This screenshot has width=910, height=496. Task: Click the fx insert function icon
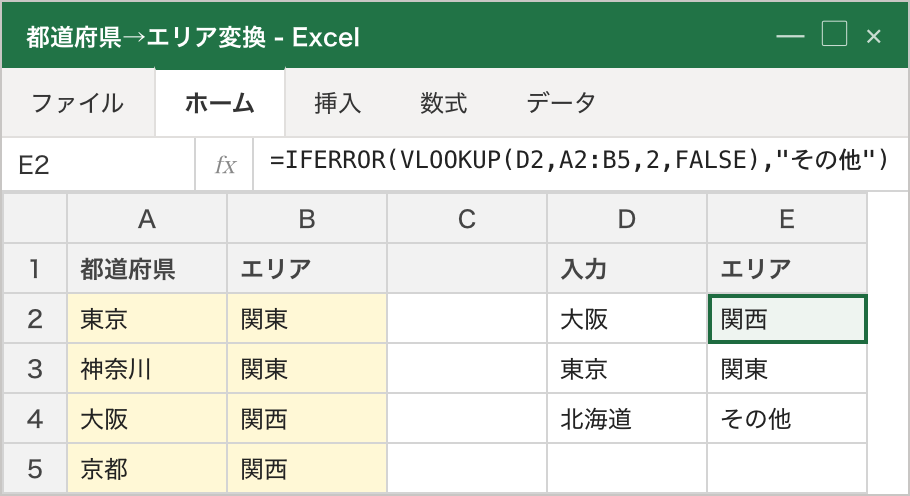click(225, 165)
